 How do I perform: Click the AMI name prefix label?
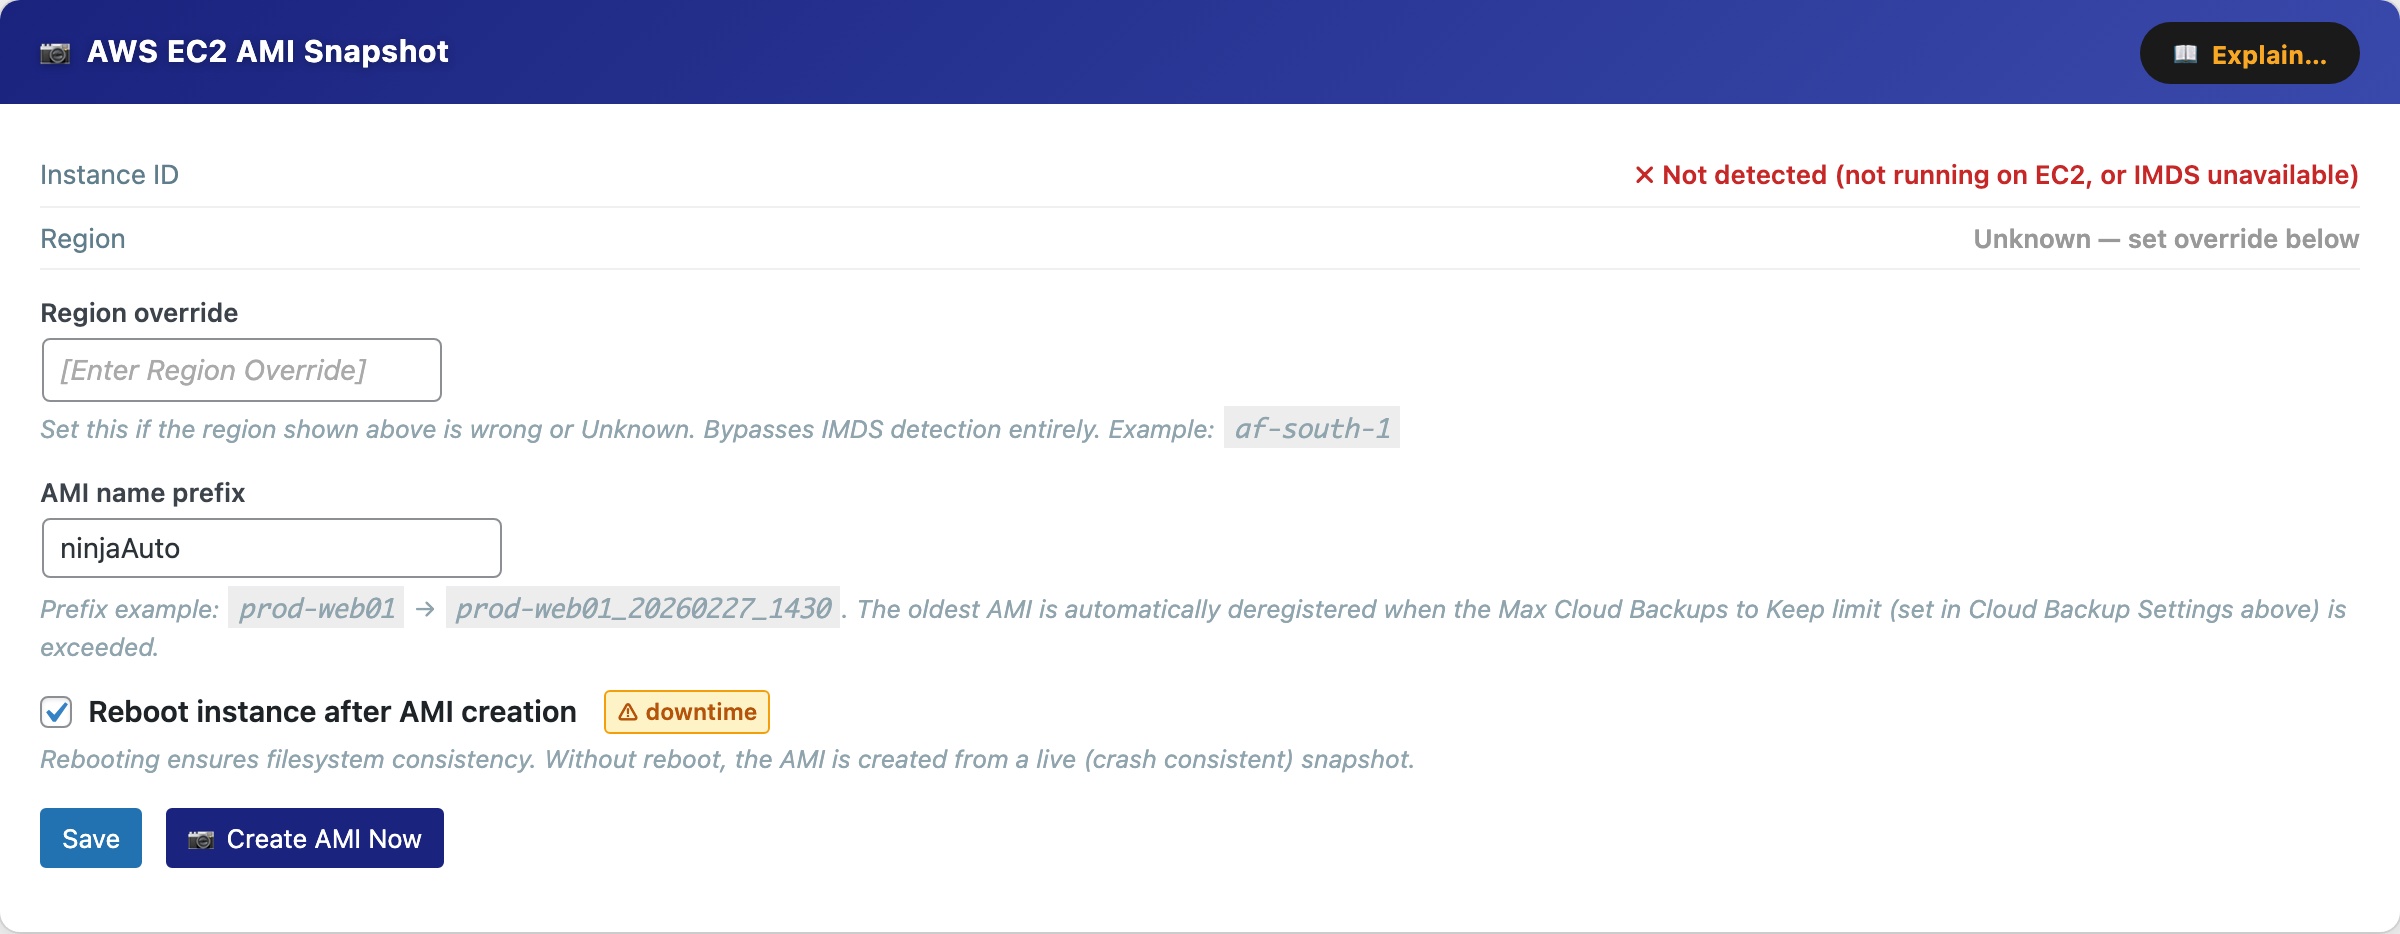tap(142, 493)
